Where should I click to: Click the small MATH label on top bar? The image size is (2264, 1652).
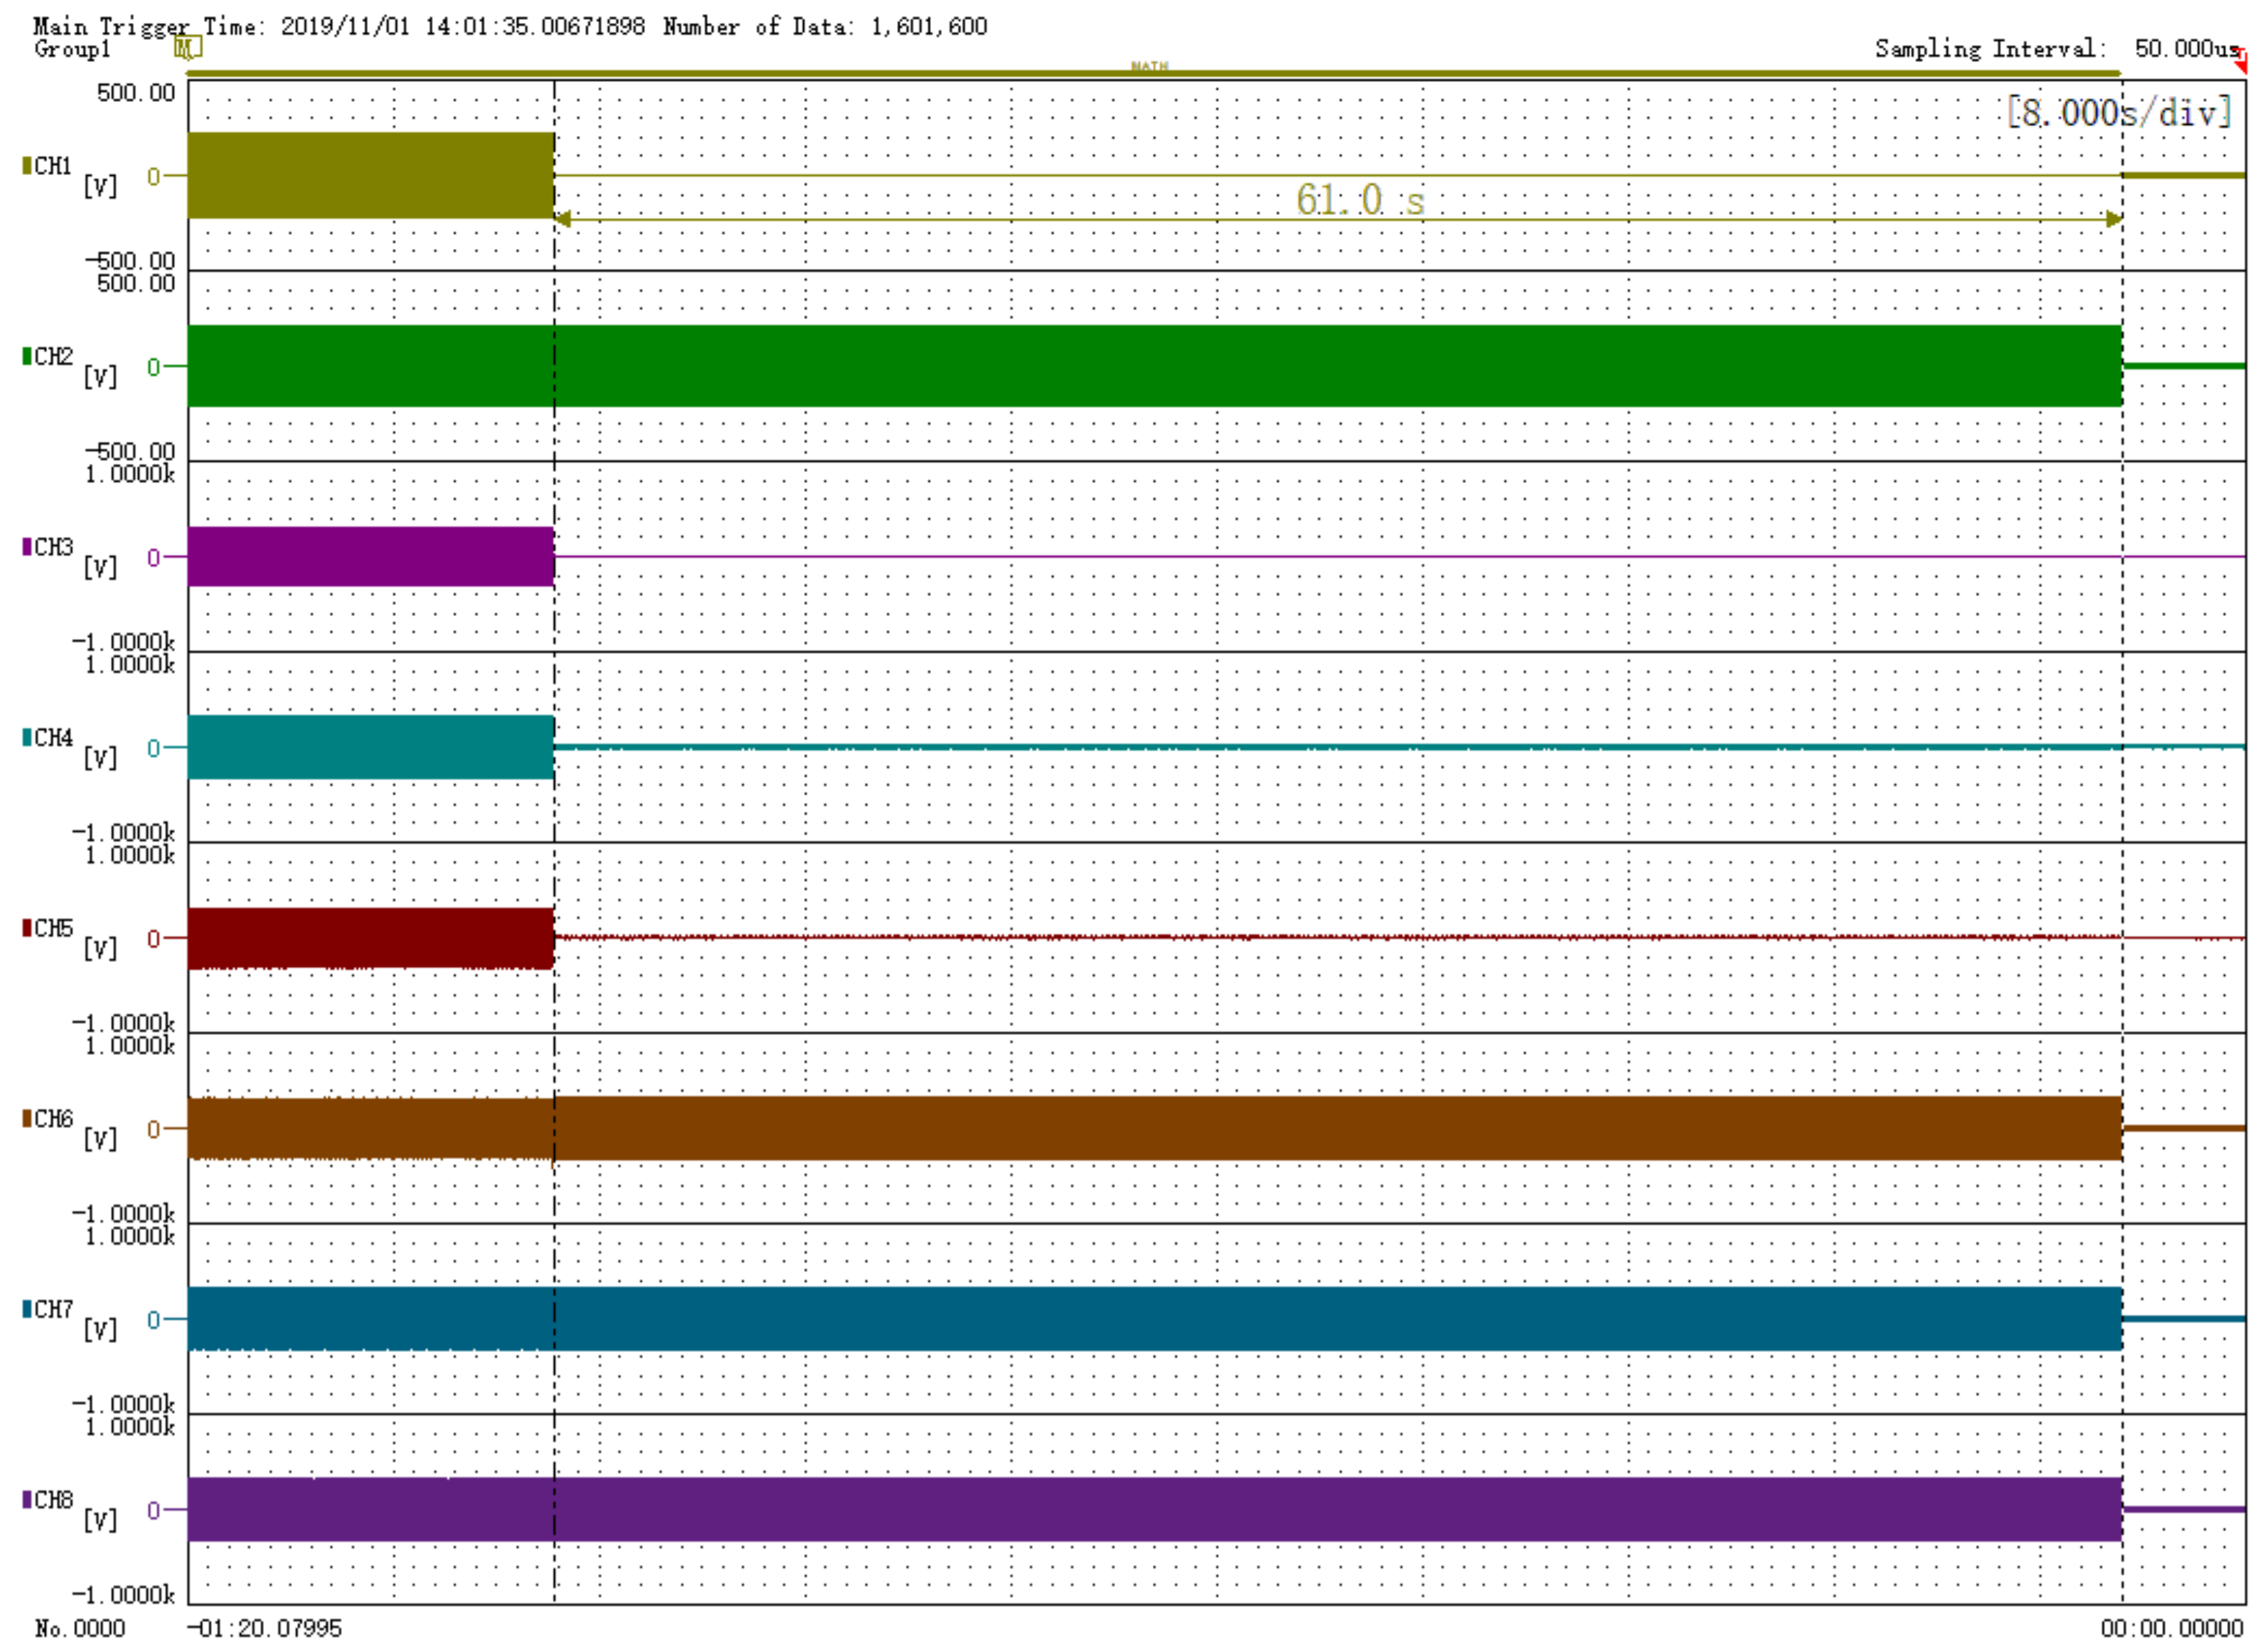1149,66
